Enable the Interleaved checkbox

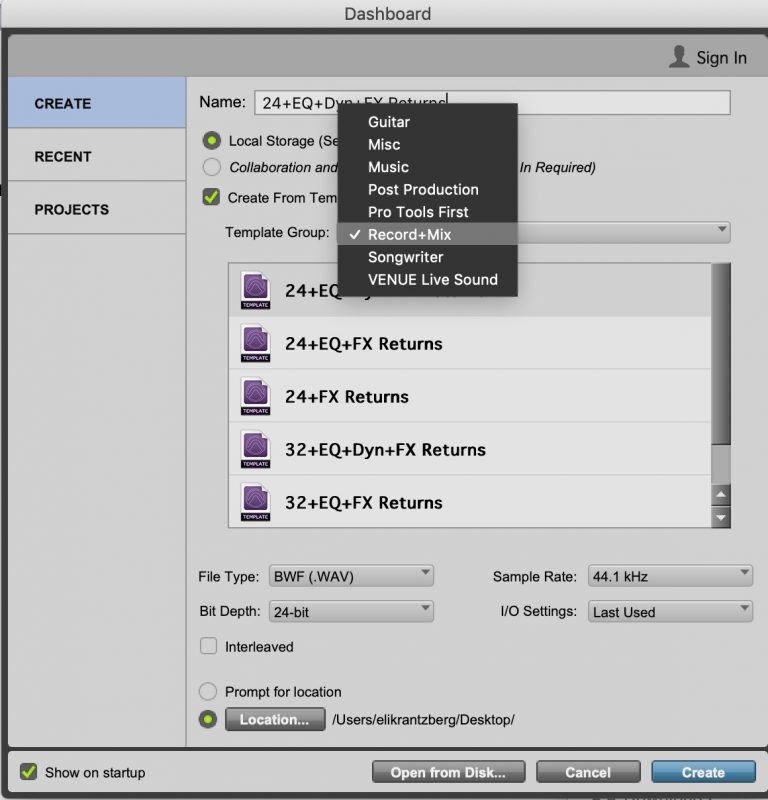click(x=209, y=646)
